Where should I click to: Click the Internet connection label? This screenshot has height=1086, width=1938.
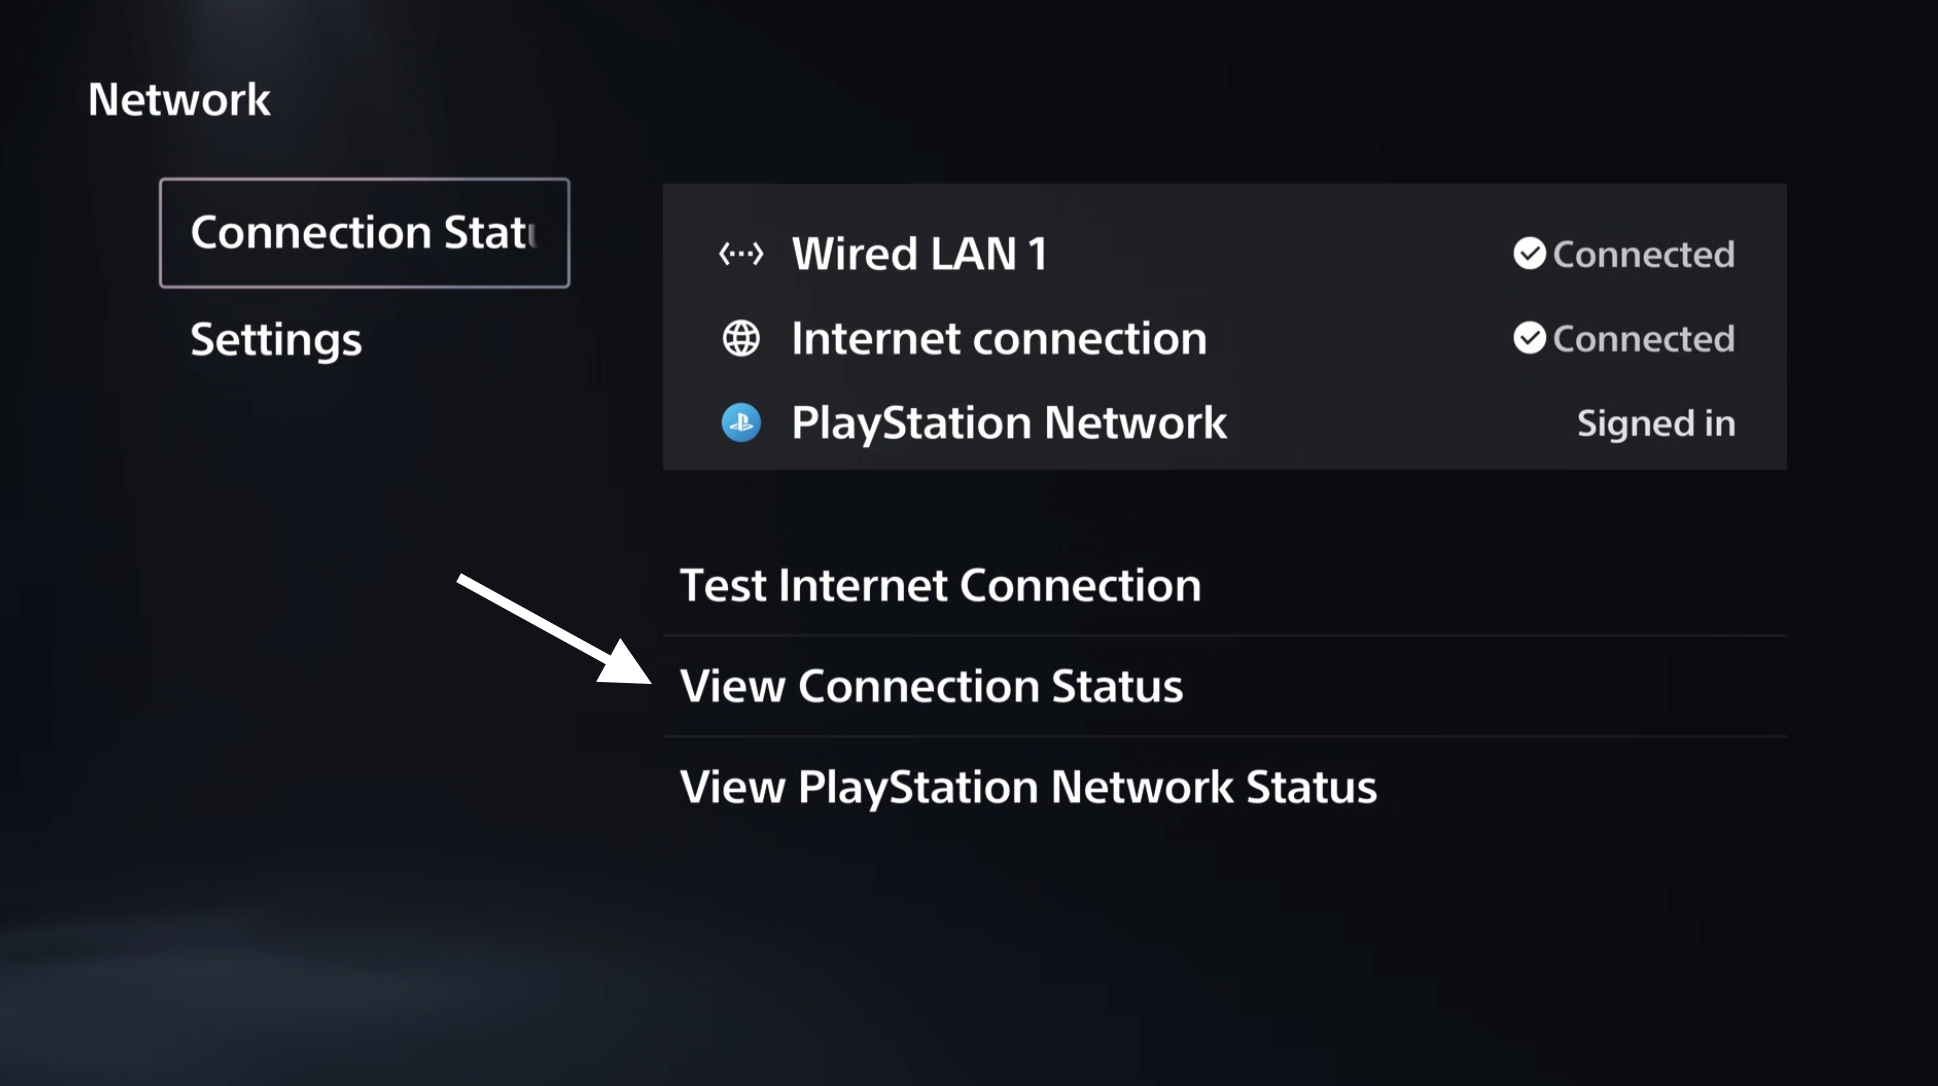click(x=999, y=339)
